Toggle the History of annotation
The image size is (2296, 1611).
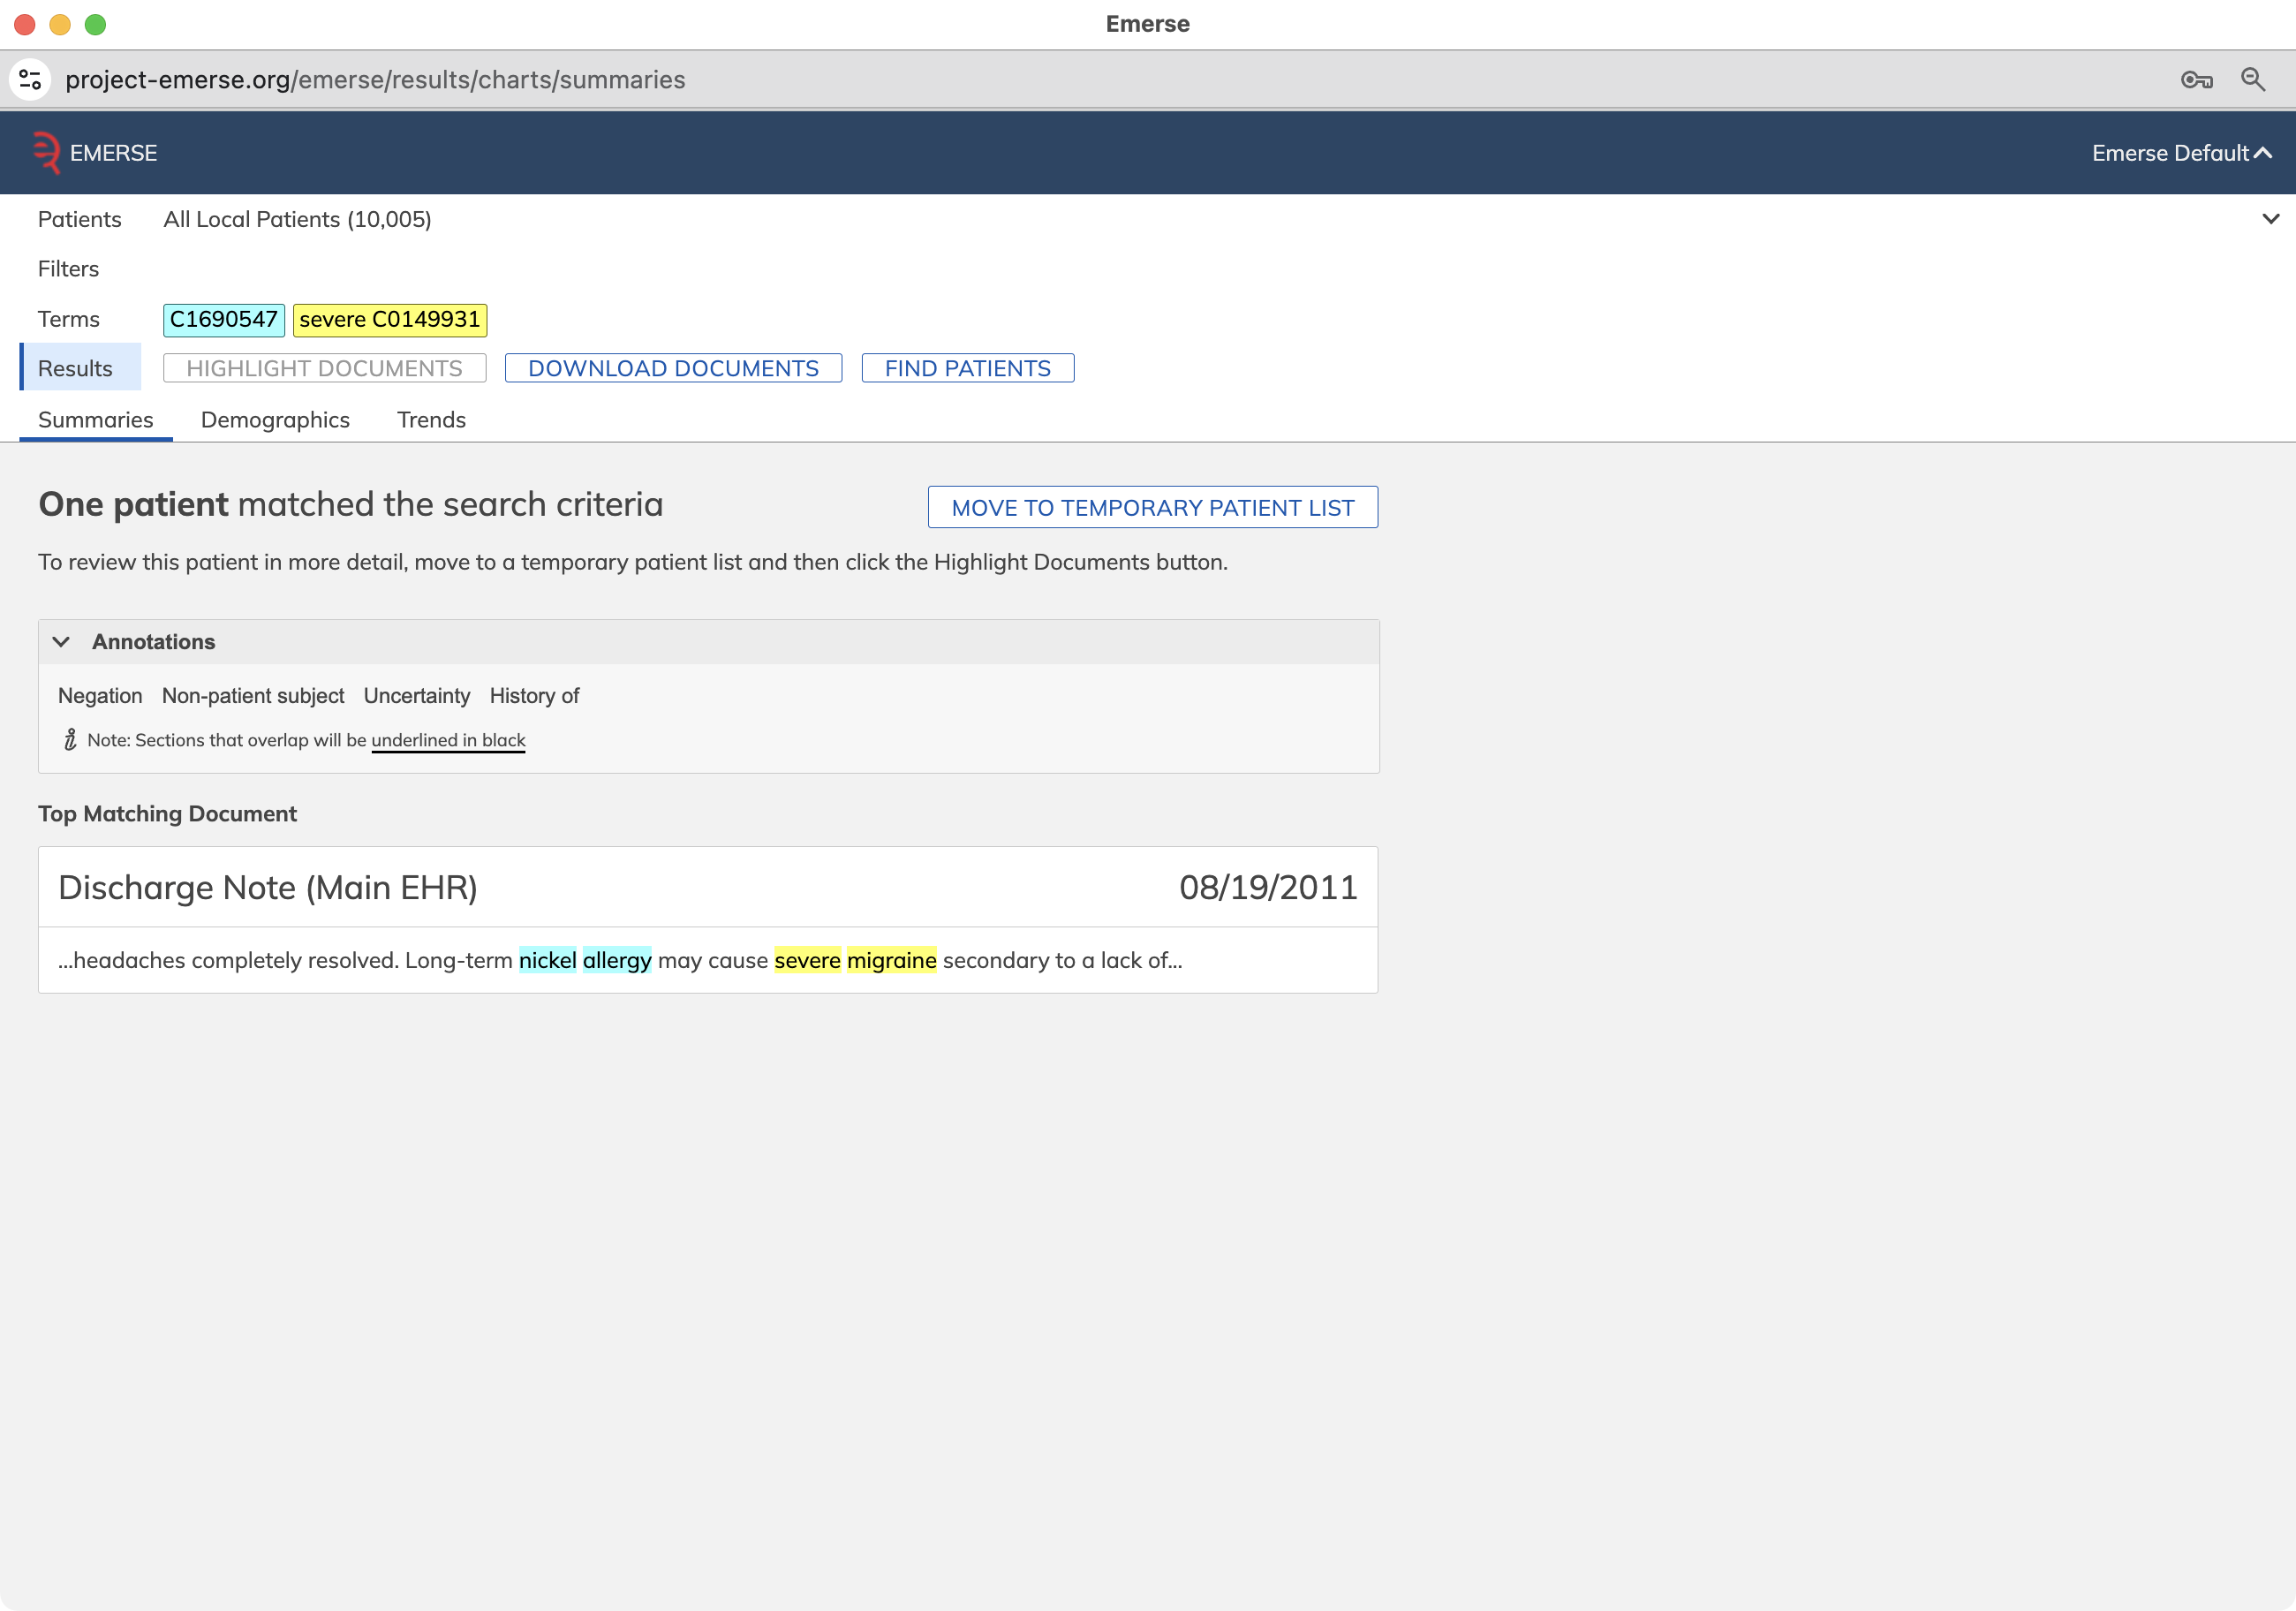tap(534, 696)
